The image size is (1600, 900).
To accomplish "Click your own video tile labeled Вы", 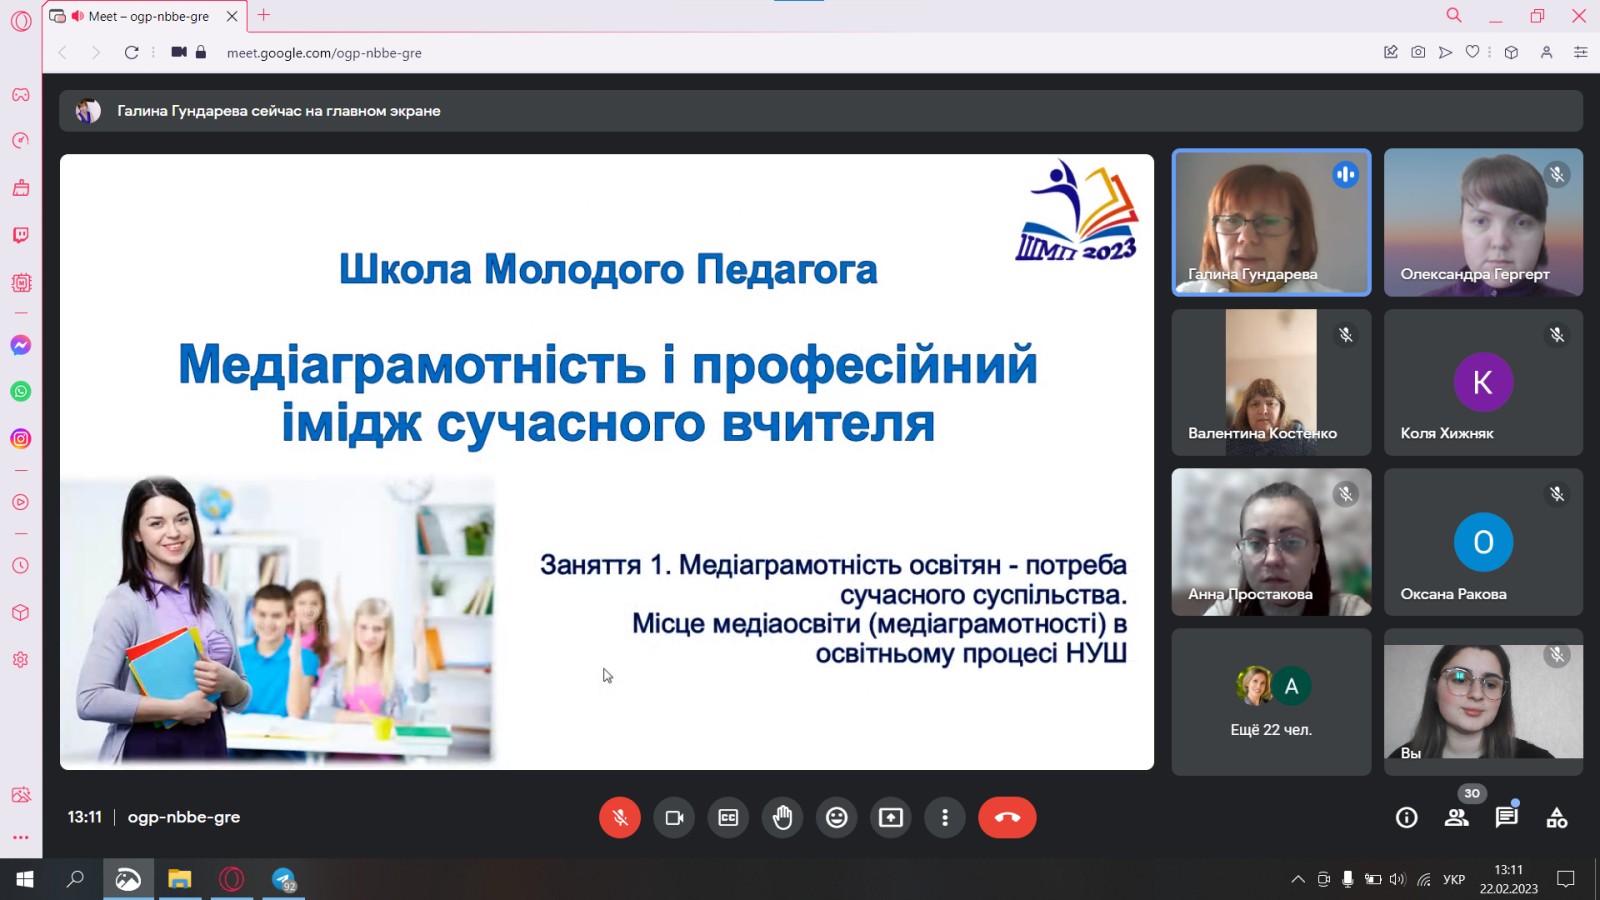I will pyautogui.click(x=1483, y=702).
